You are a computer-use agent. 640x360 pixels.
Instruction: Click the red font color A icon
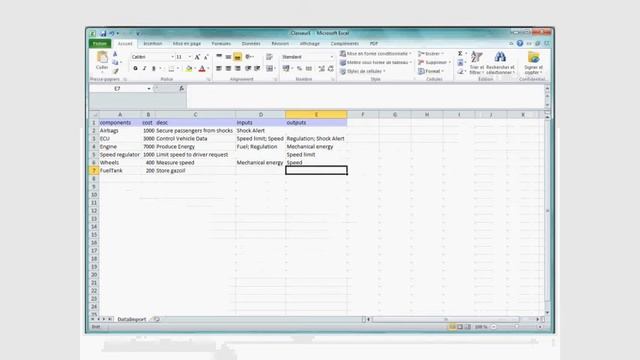(x=202, y=69)
